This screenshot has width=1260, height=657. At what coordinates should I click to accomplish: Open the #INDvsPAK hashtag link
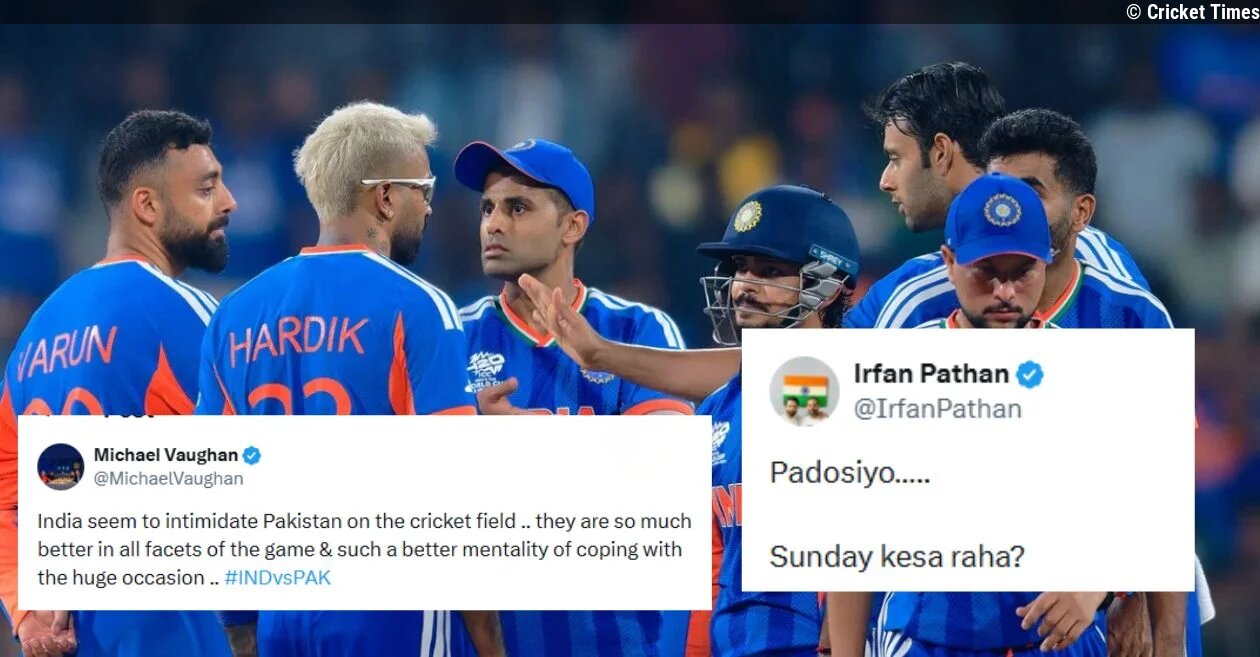(x=277, y=578)
